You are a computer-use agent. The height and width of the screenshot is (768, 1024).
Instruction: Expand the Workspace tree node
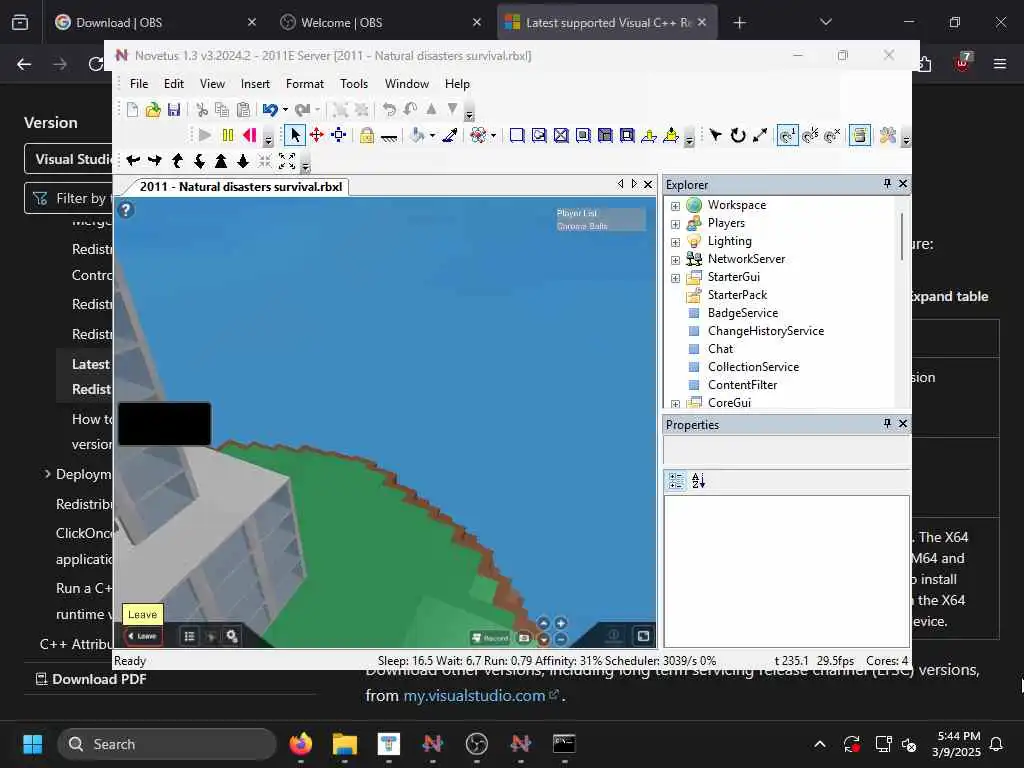tap(675, 206)
